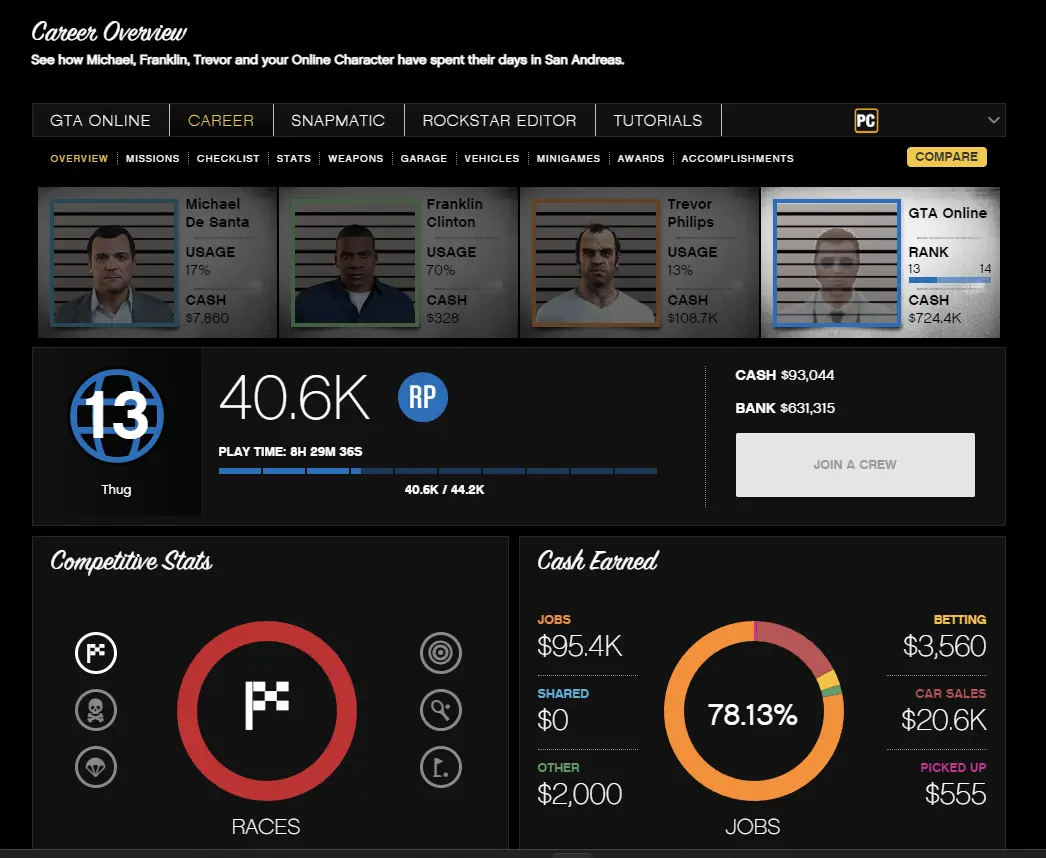Click the OTHER $2,000 cash entry
1046x858 pixels.
(580, 785)
